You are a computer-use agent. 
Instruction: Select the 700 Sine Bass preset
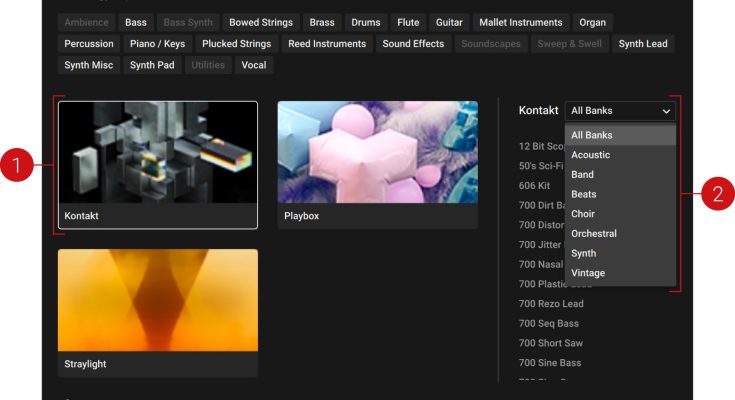549,363
